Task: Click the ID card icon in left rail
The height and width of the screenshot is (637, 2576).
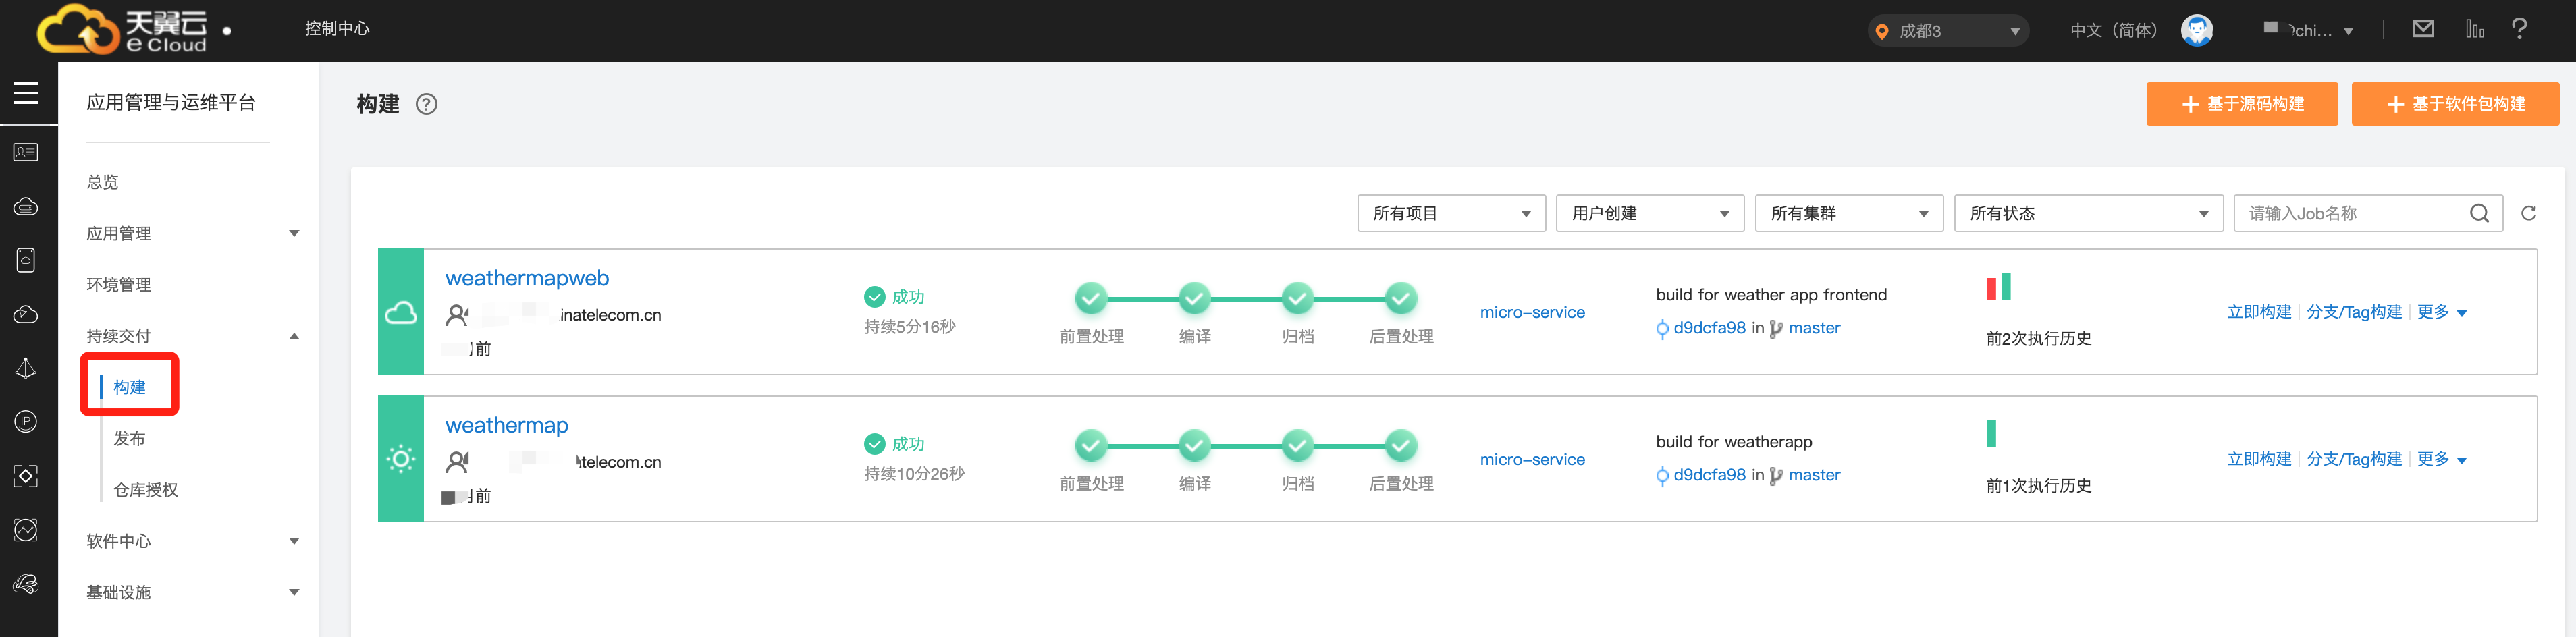Action: click(x=26, y=152)
